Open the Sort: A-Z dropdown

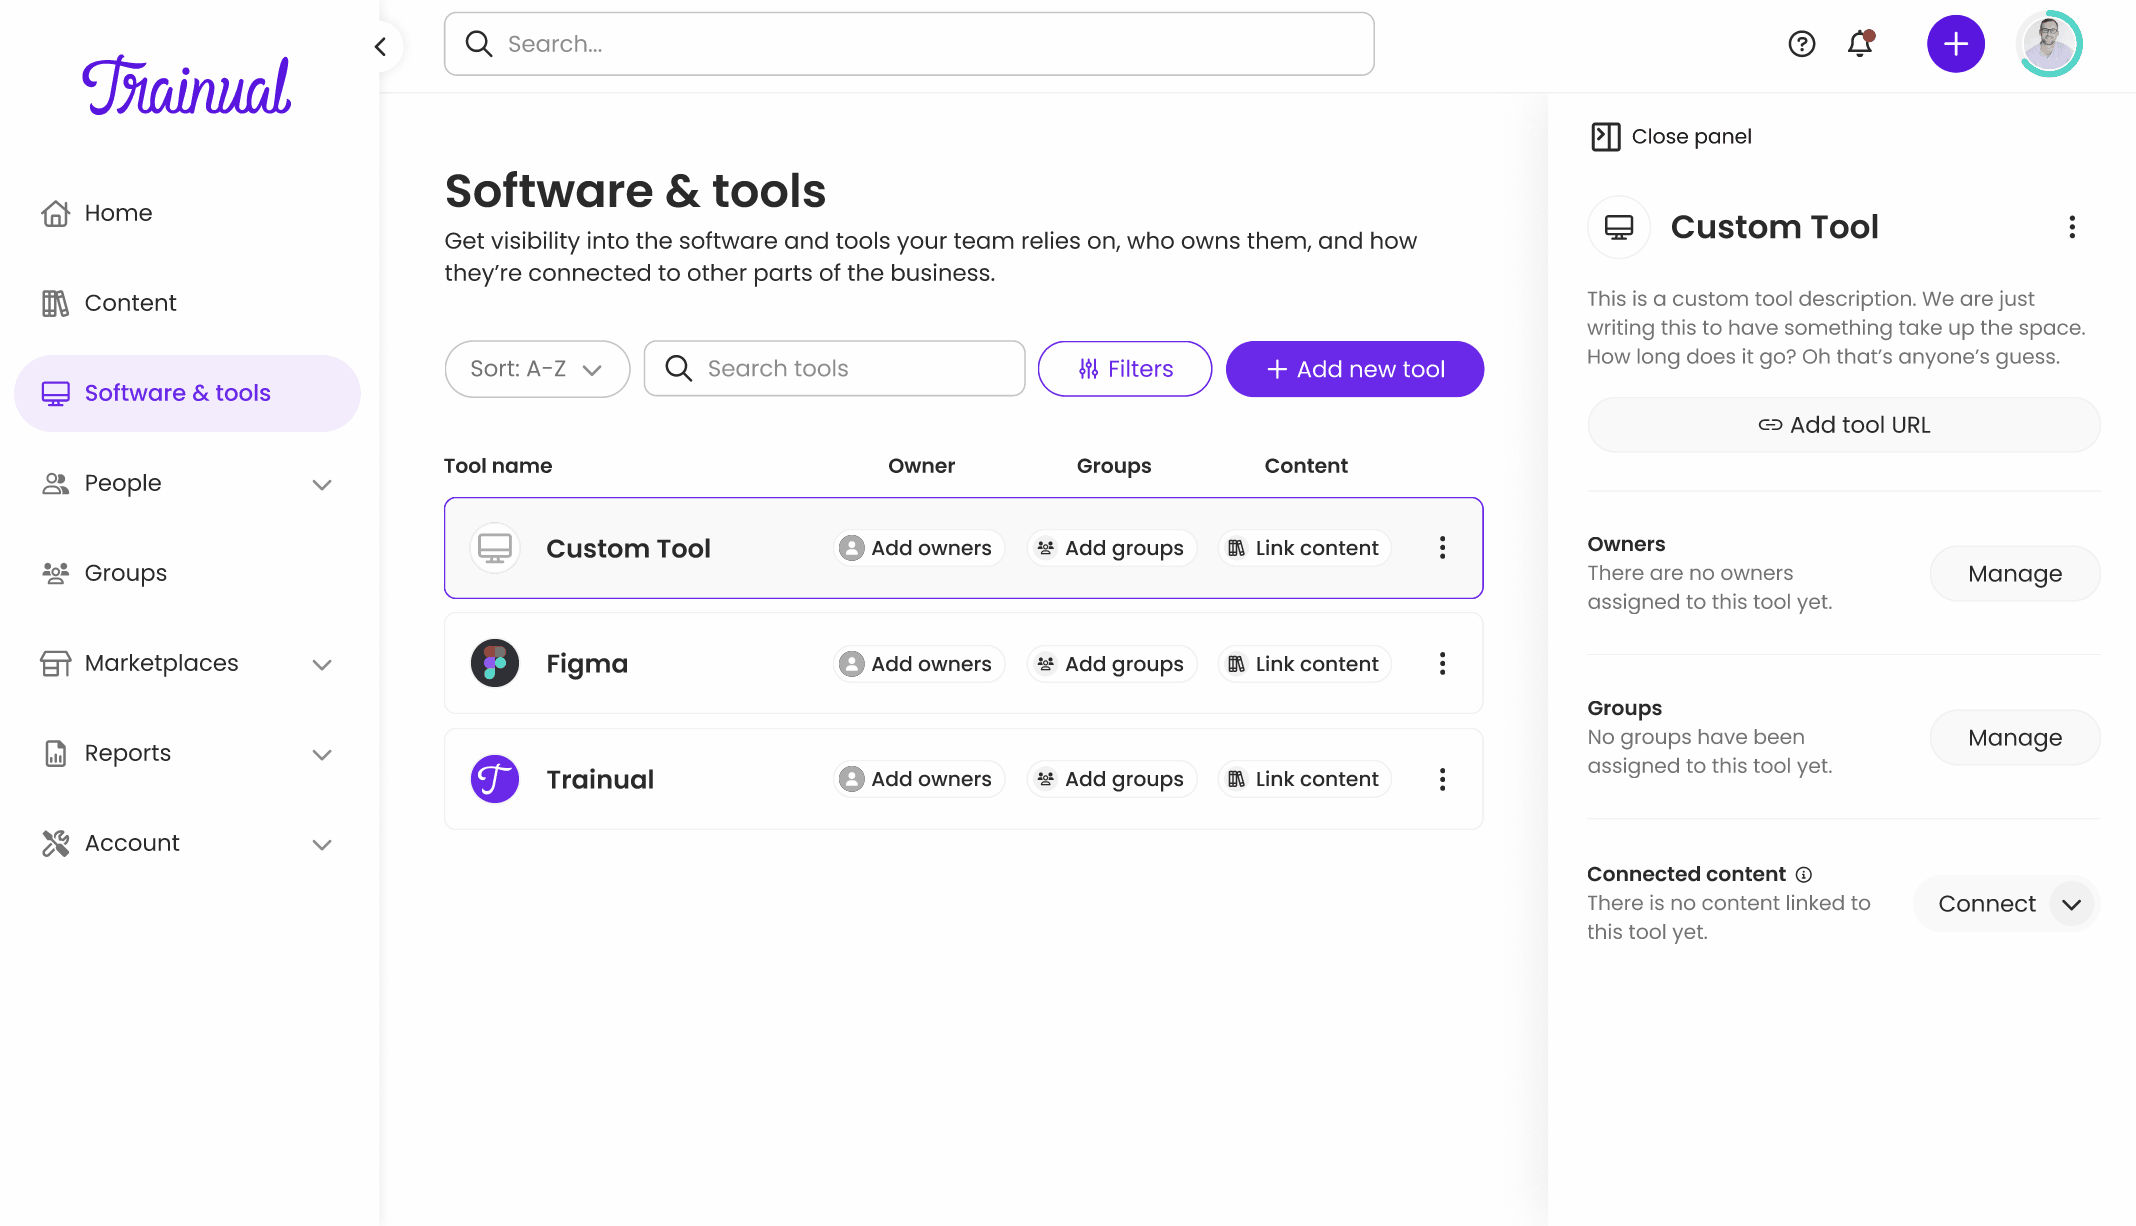point(537,369)
